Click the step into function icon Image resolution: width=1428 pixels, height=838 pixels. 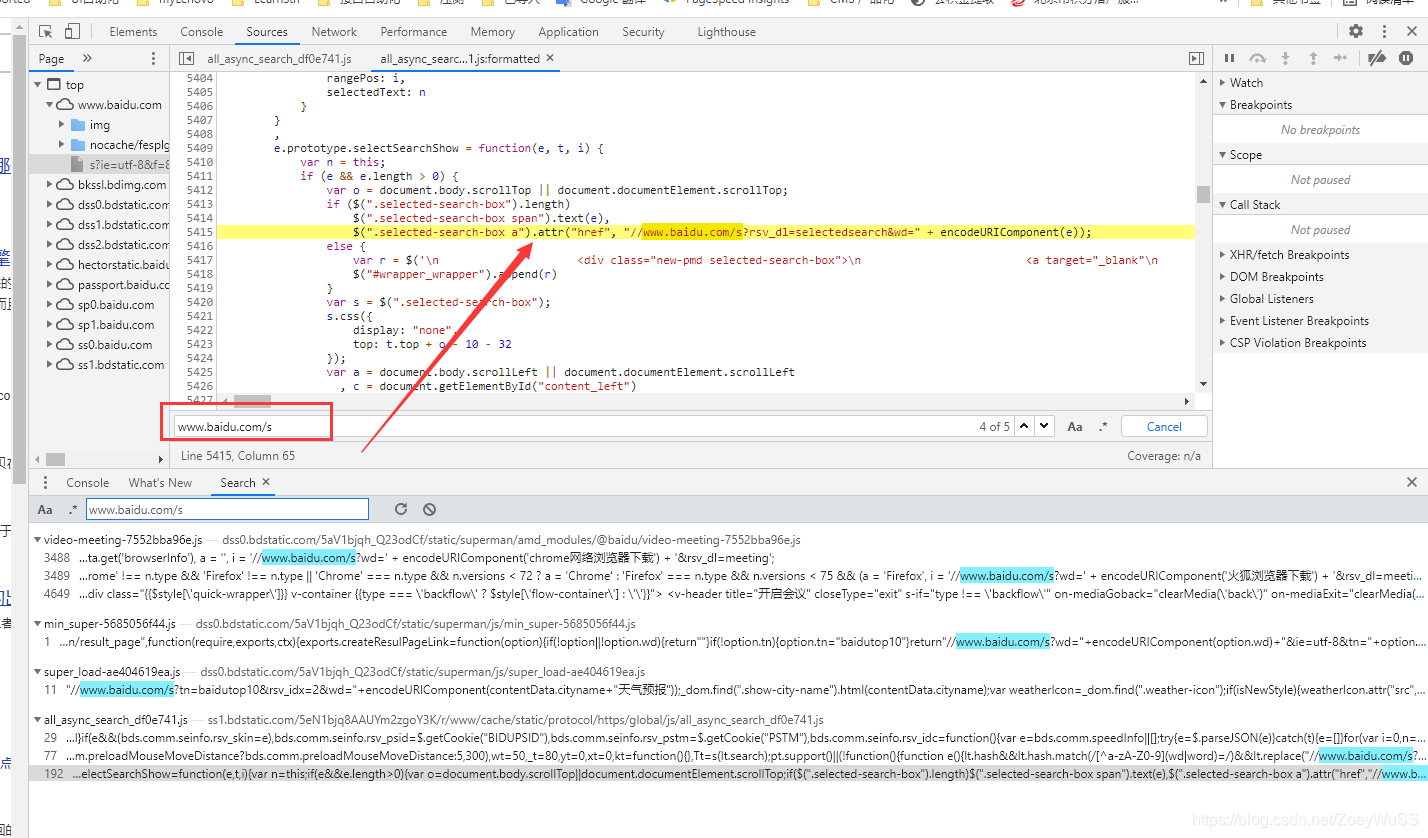tap(1286, 59)
